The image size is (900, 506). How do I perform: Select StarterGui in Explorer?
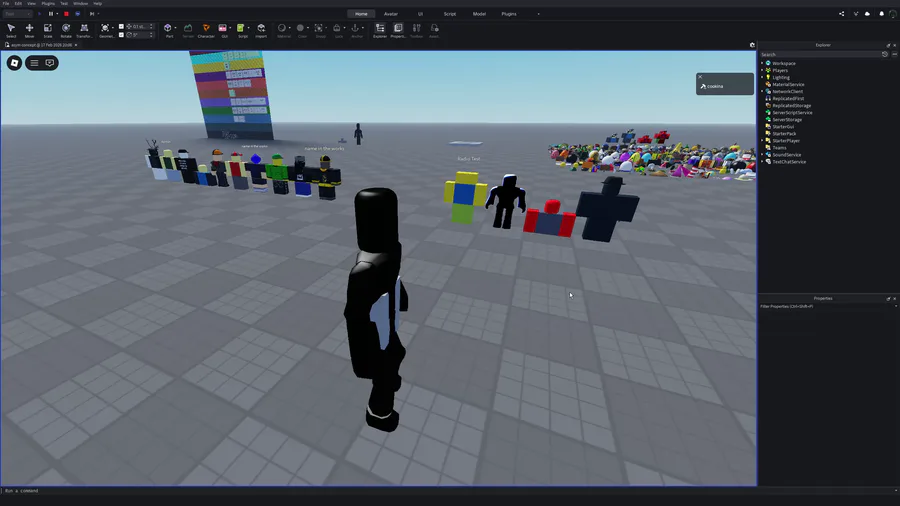(783, 127)
